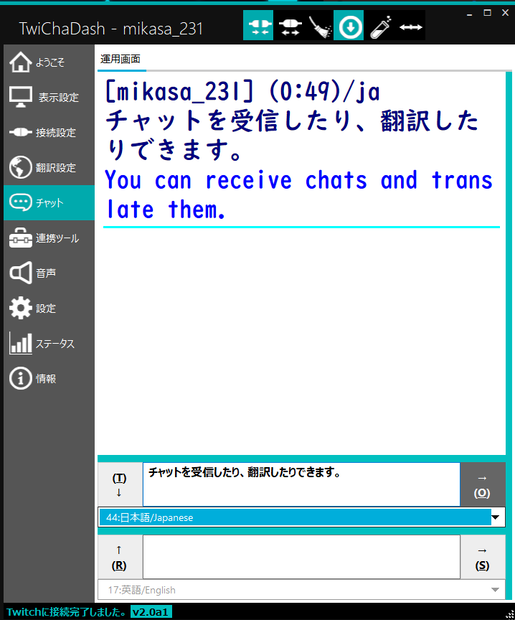Minimize the TwiChaDash window
This screenshot has height=620, width=515.
point(470,13)
